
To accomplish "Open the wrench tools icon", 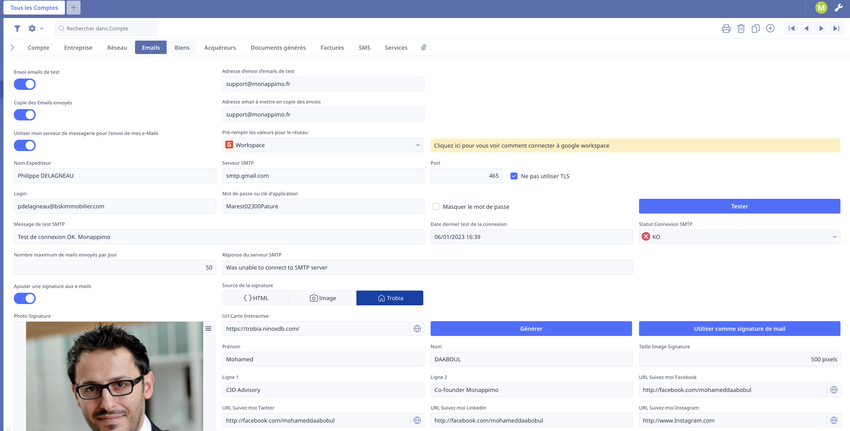I will (x=838, y=8).
